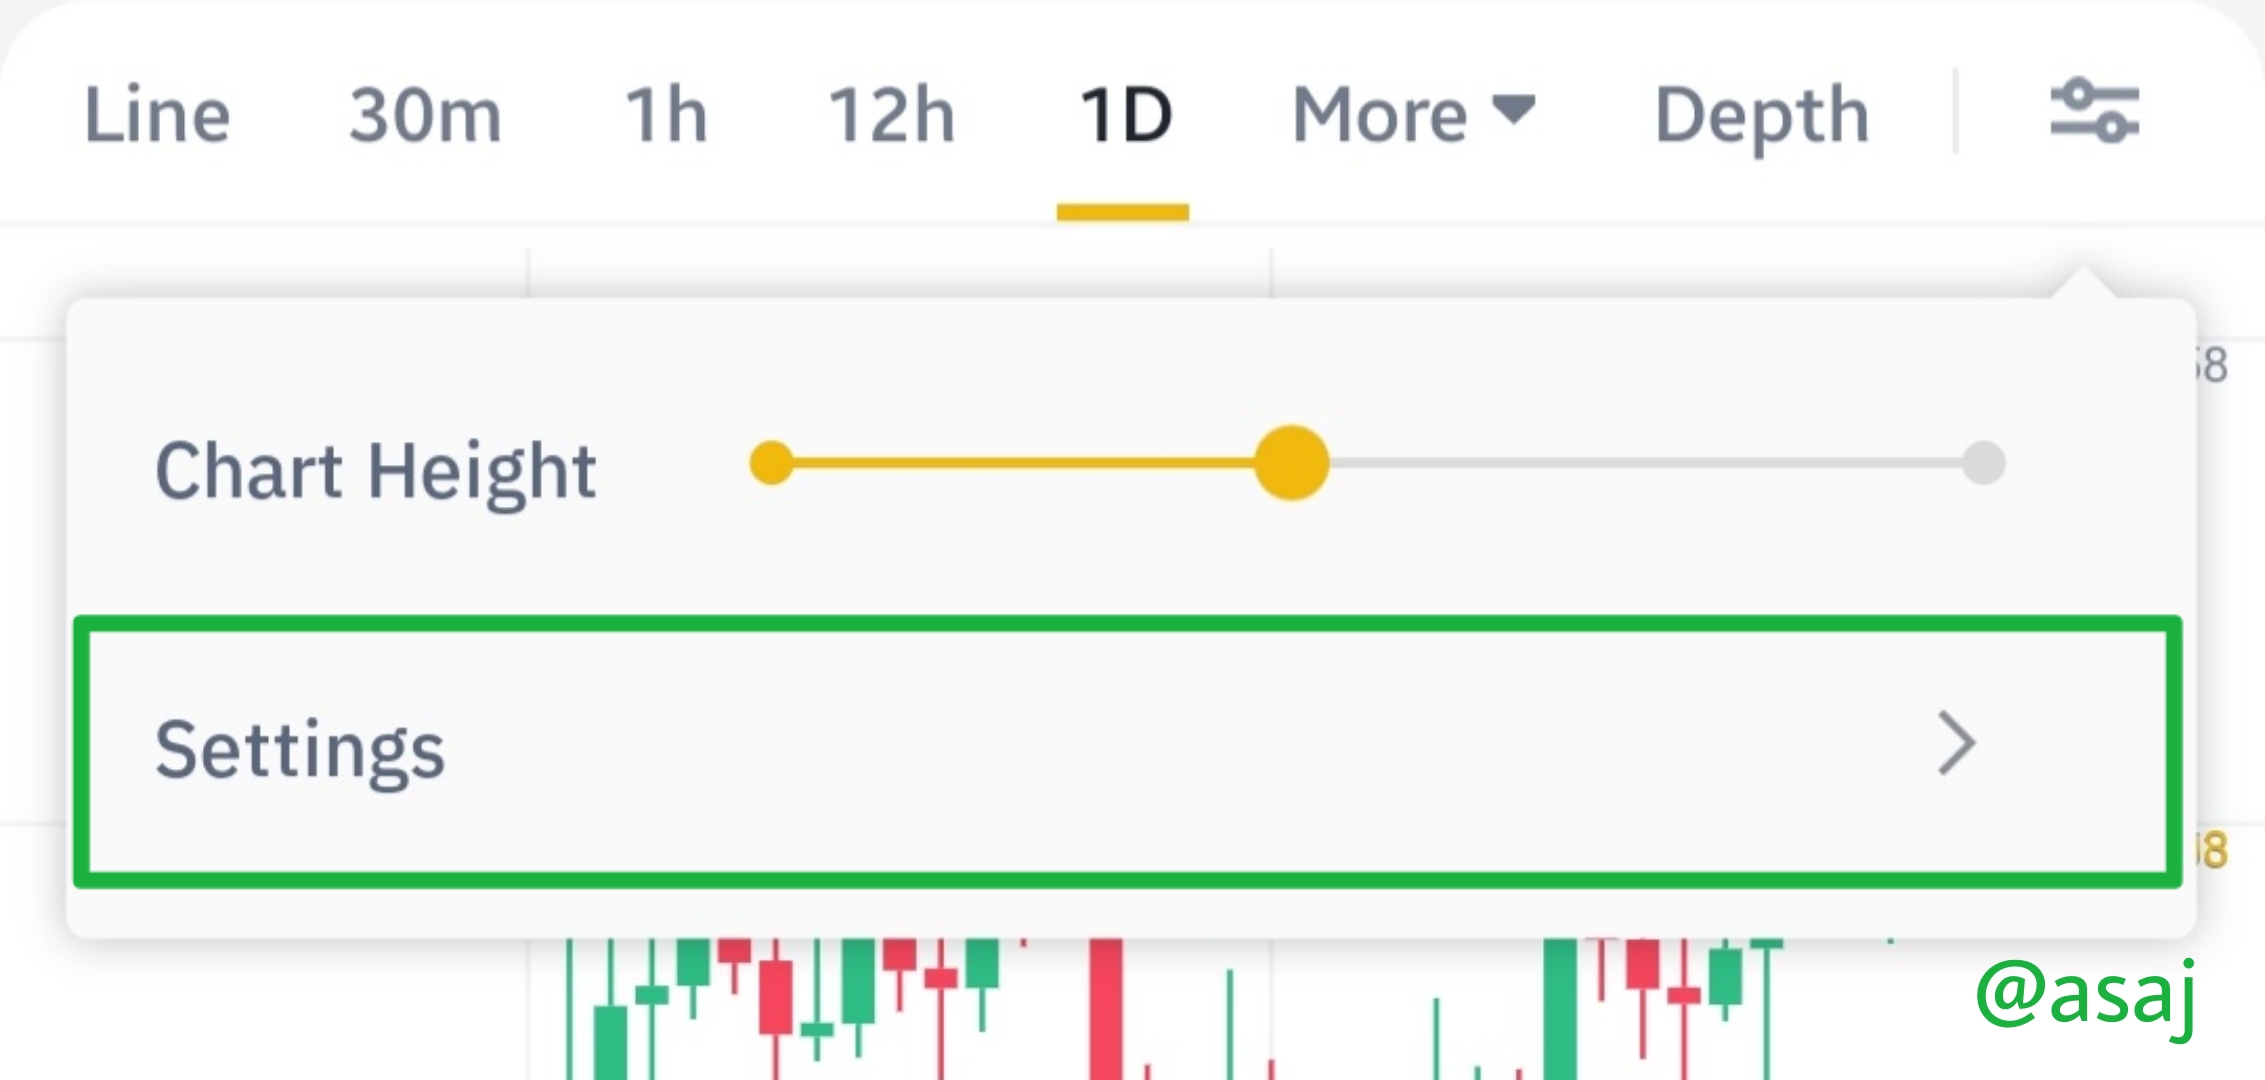Expand the More intervals dropdown
Screen dimensions: 2265x1080
[1413, 115]
